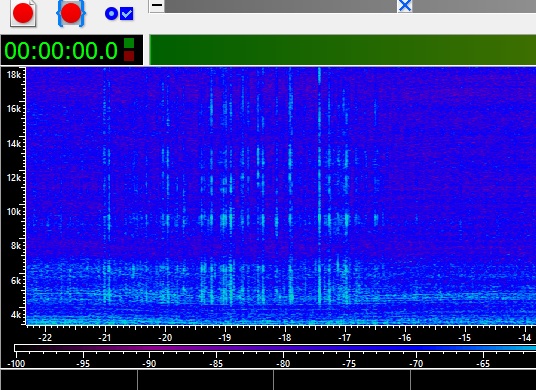The image size is (536, 390).
Task: Click the 10k frequency axis label
Action: 14,212
